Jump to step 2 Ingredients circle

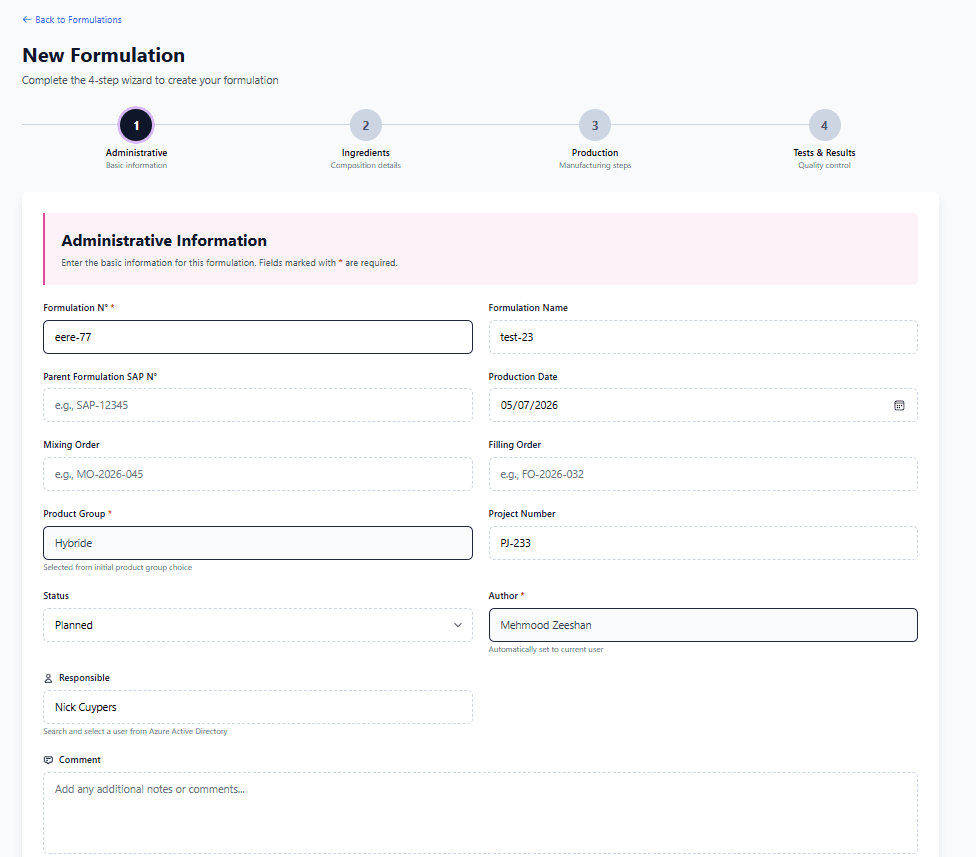[x=365, y=125]
